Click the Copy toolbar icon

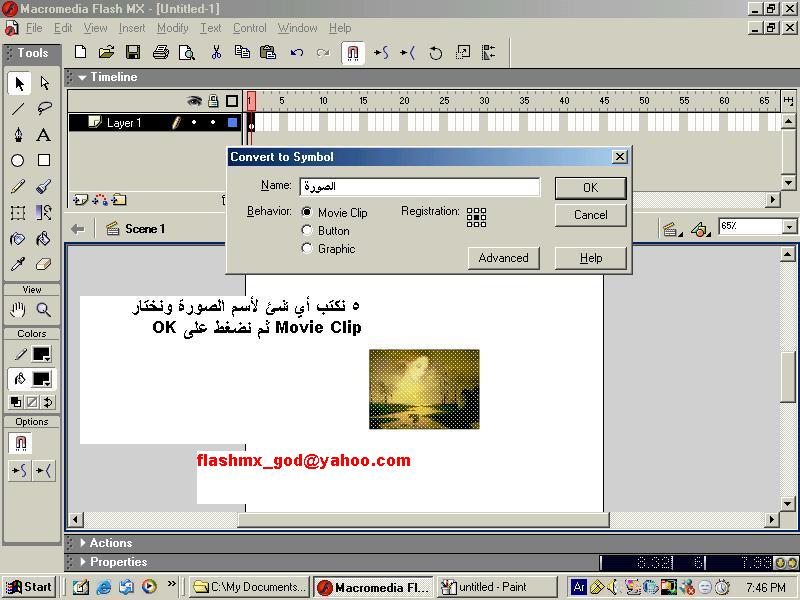click(x=242, y=52)
